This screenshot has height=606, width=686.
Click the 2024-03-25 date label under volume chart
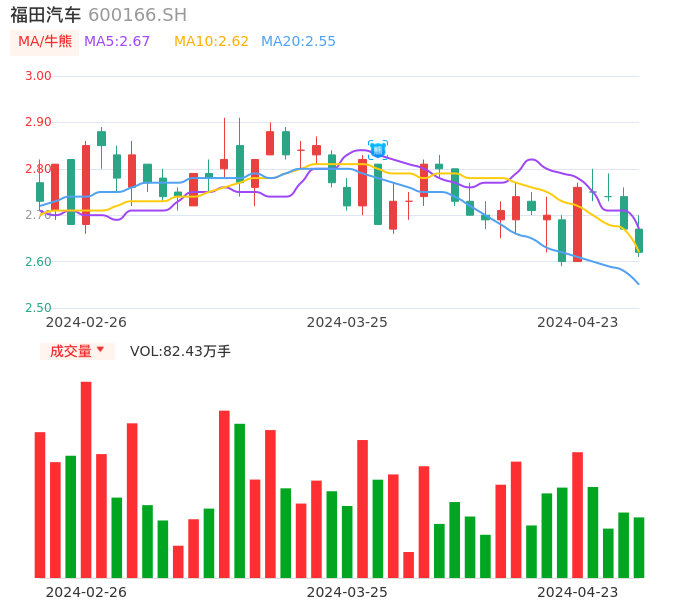pos(347,591)
